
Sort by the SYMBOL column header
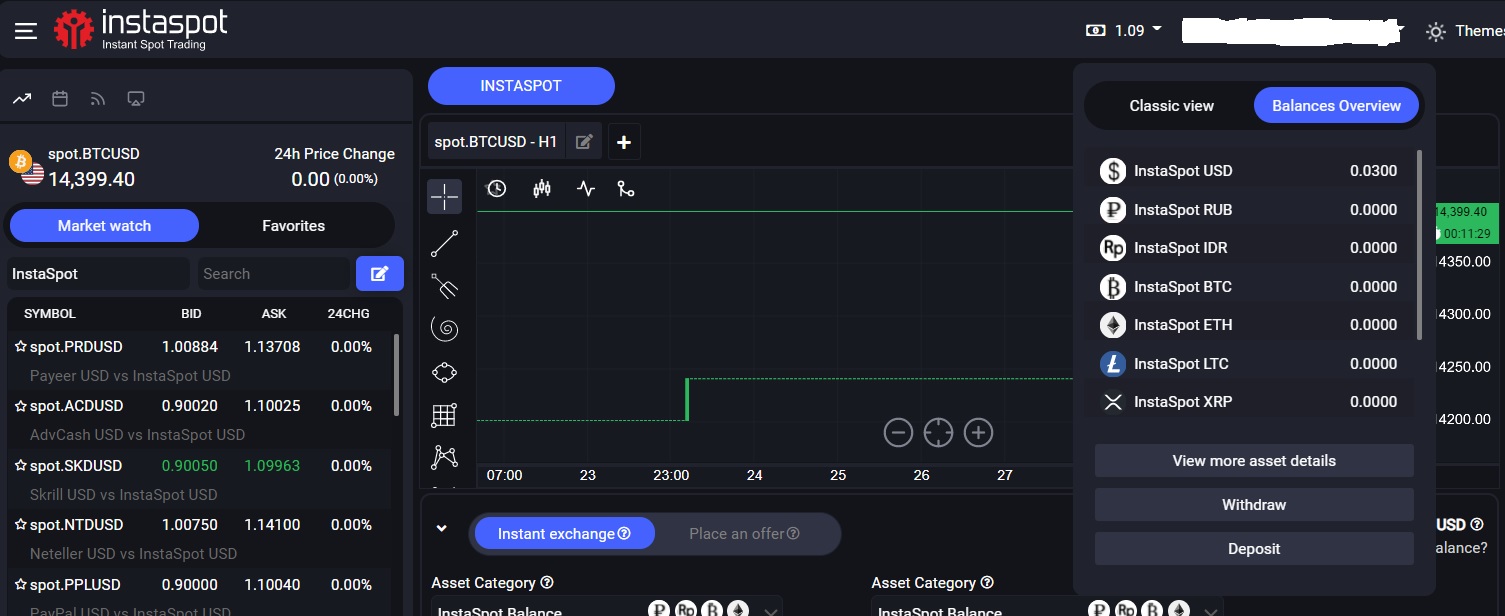[50, 314]
